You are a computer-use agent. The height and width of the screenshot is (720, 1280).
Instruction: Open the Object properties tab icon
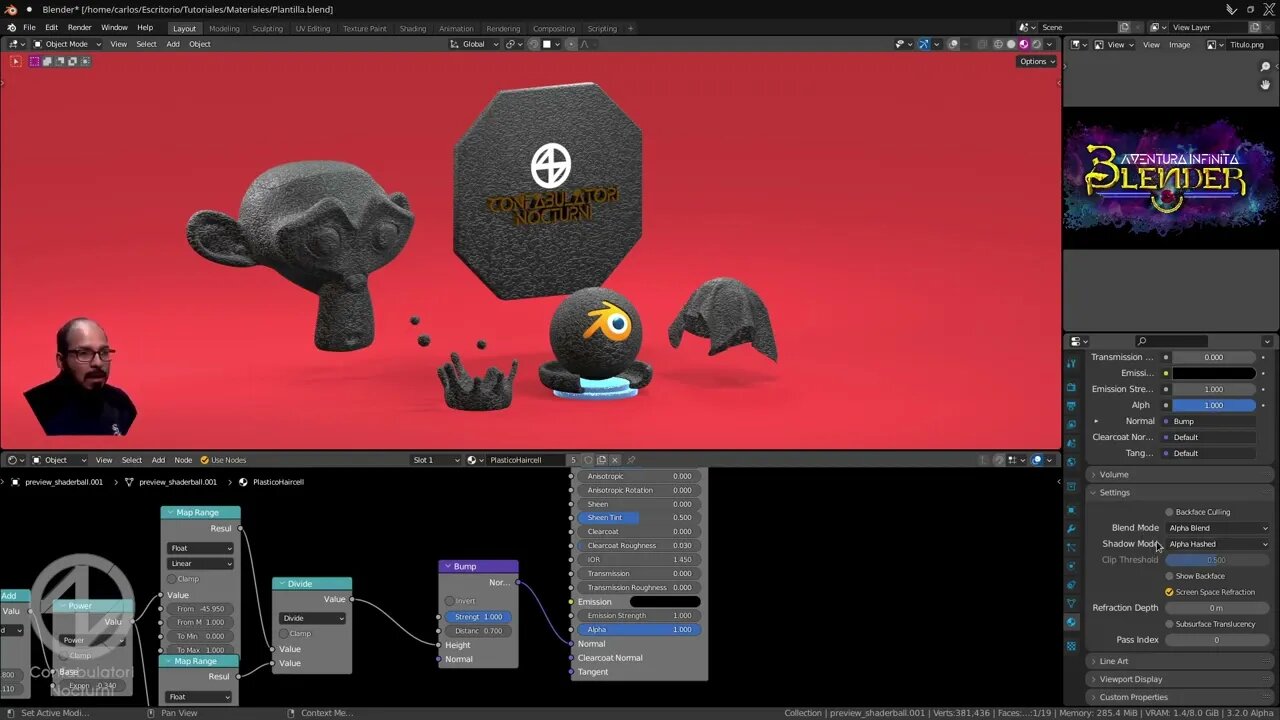pos(1072,510)
